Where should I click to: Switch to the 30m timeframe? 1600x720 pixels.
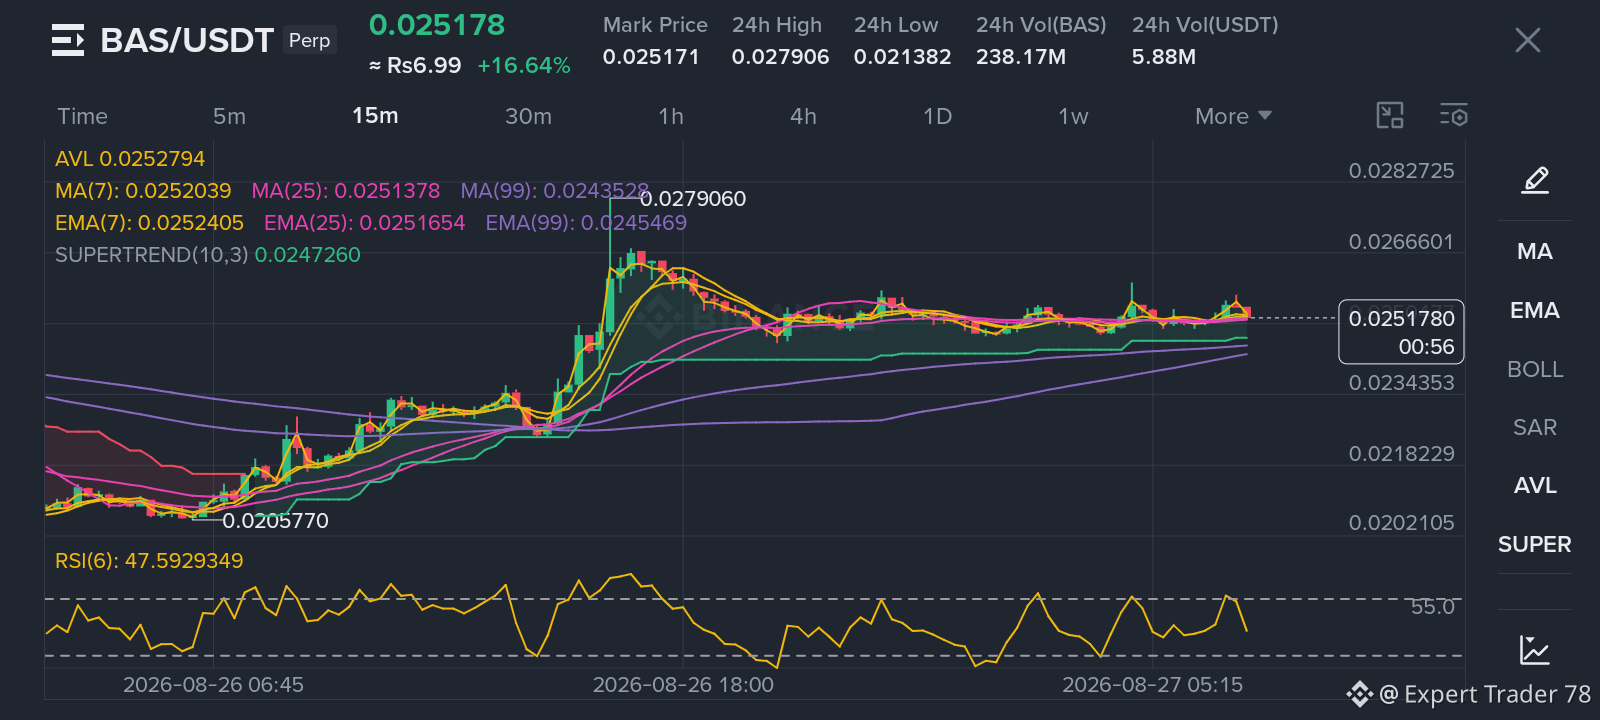point(528,116)
